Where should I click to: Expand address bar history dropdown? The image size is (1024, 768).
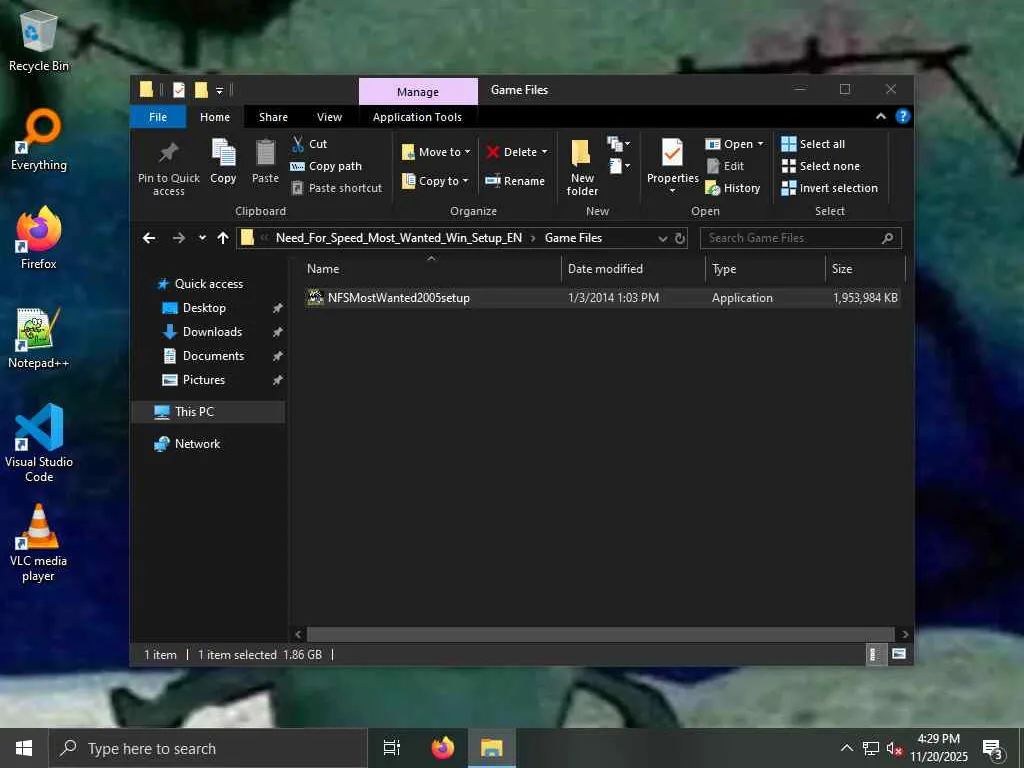[663, 238]
